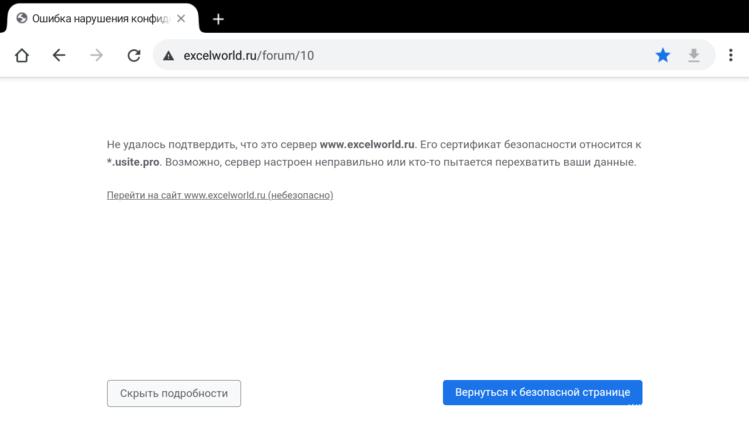The height and width of the screenshot is (421, 749).
Task: Toggle the blue bookmark star
Action: (x=663, y=55)
